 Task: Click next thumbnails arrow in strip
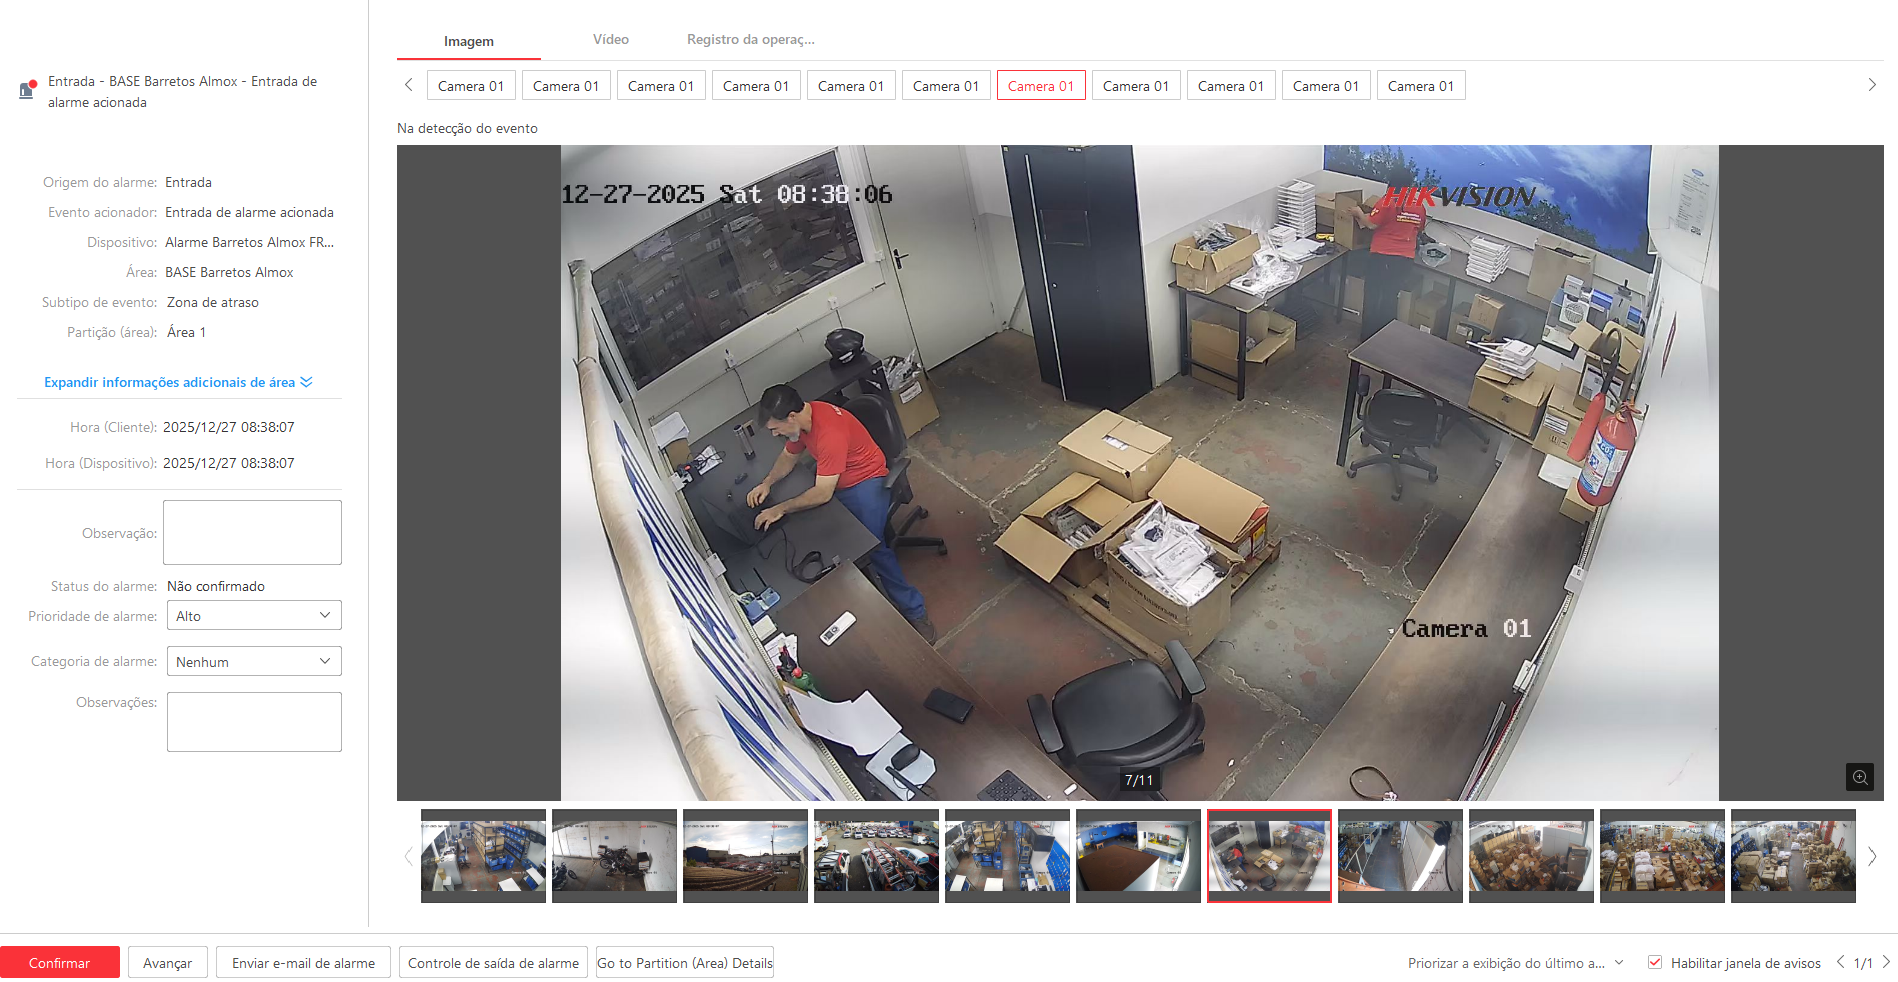1872,856
